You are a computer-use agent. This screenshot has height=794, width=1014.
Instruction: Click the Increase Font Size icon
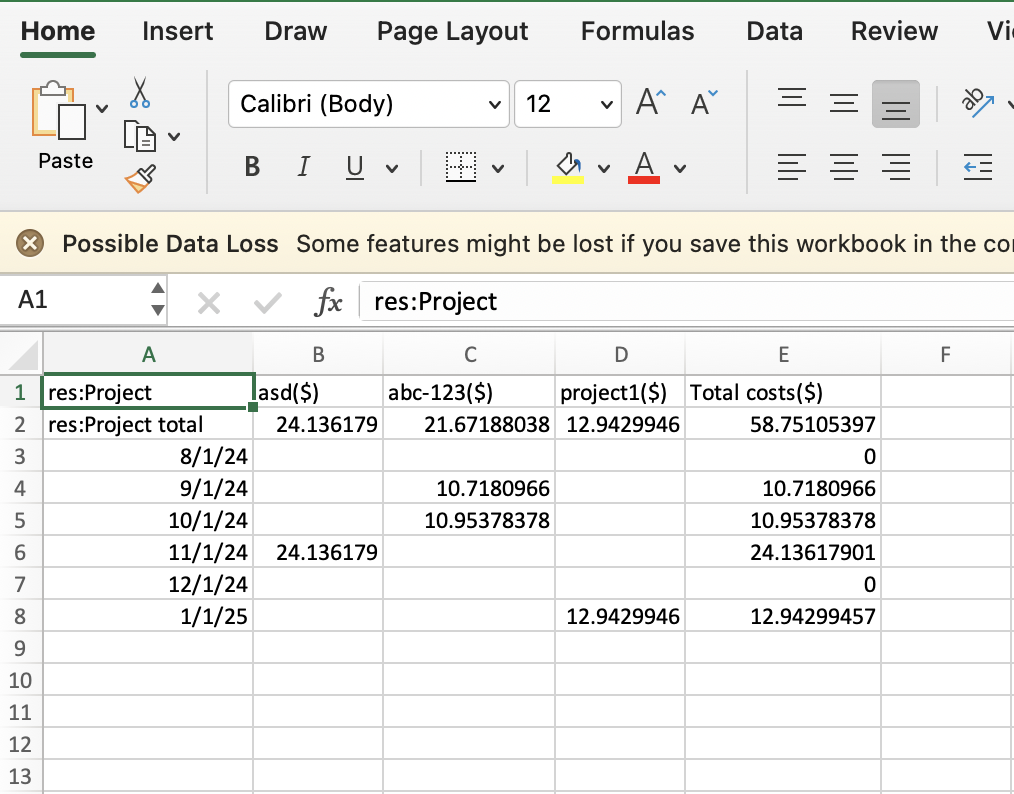tap(650, 100)
